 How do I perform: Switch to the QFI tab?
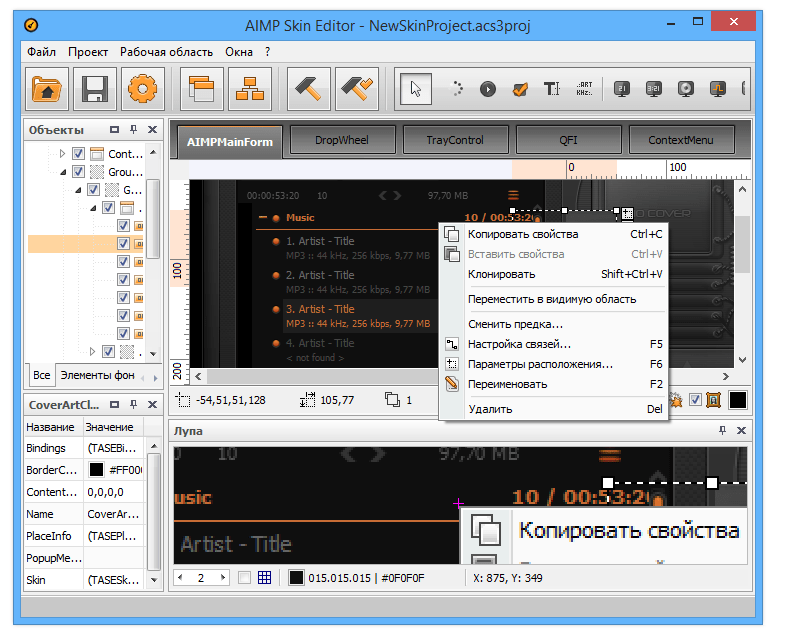pyautogui.click(x=568, y=140)
